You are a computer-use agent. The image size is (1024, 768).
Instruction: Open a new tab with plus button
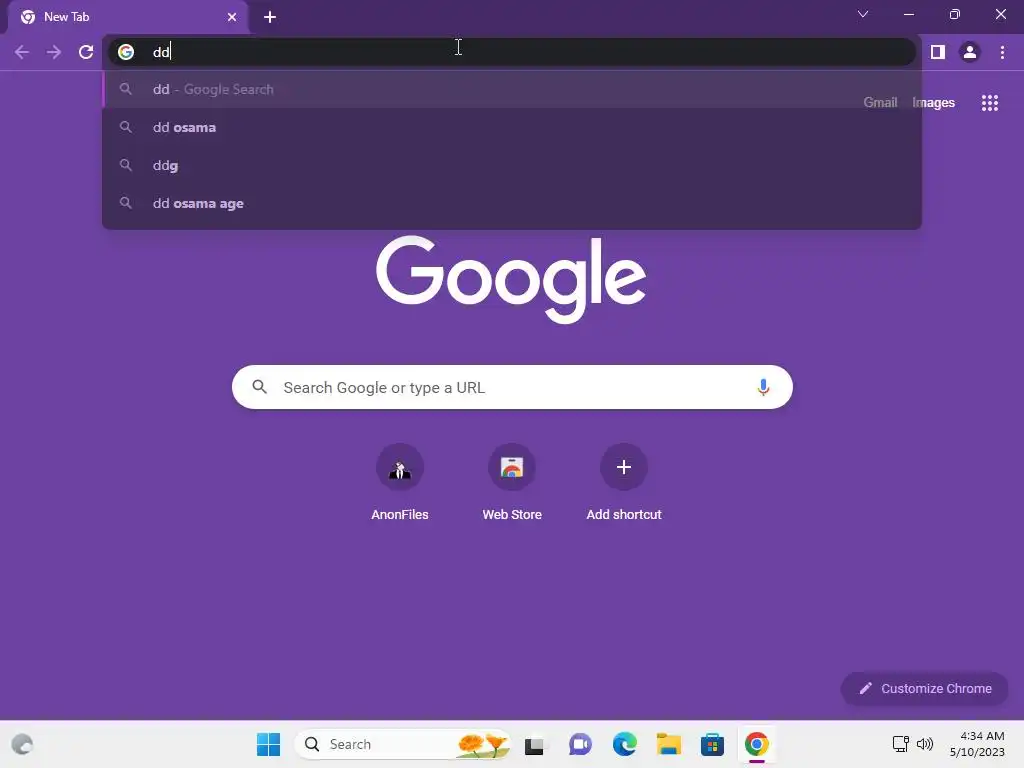point(270,17)
